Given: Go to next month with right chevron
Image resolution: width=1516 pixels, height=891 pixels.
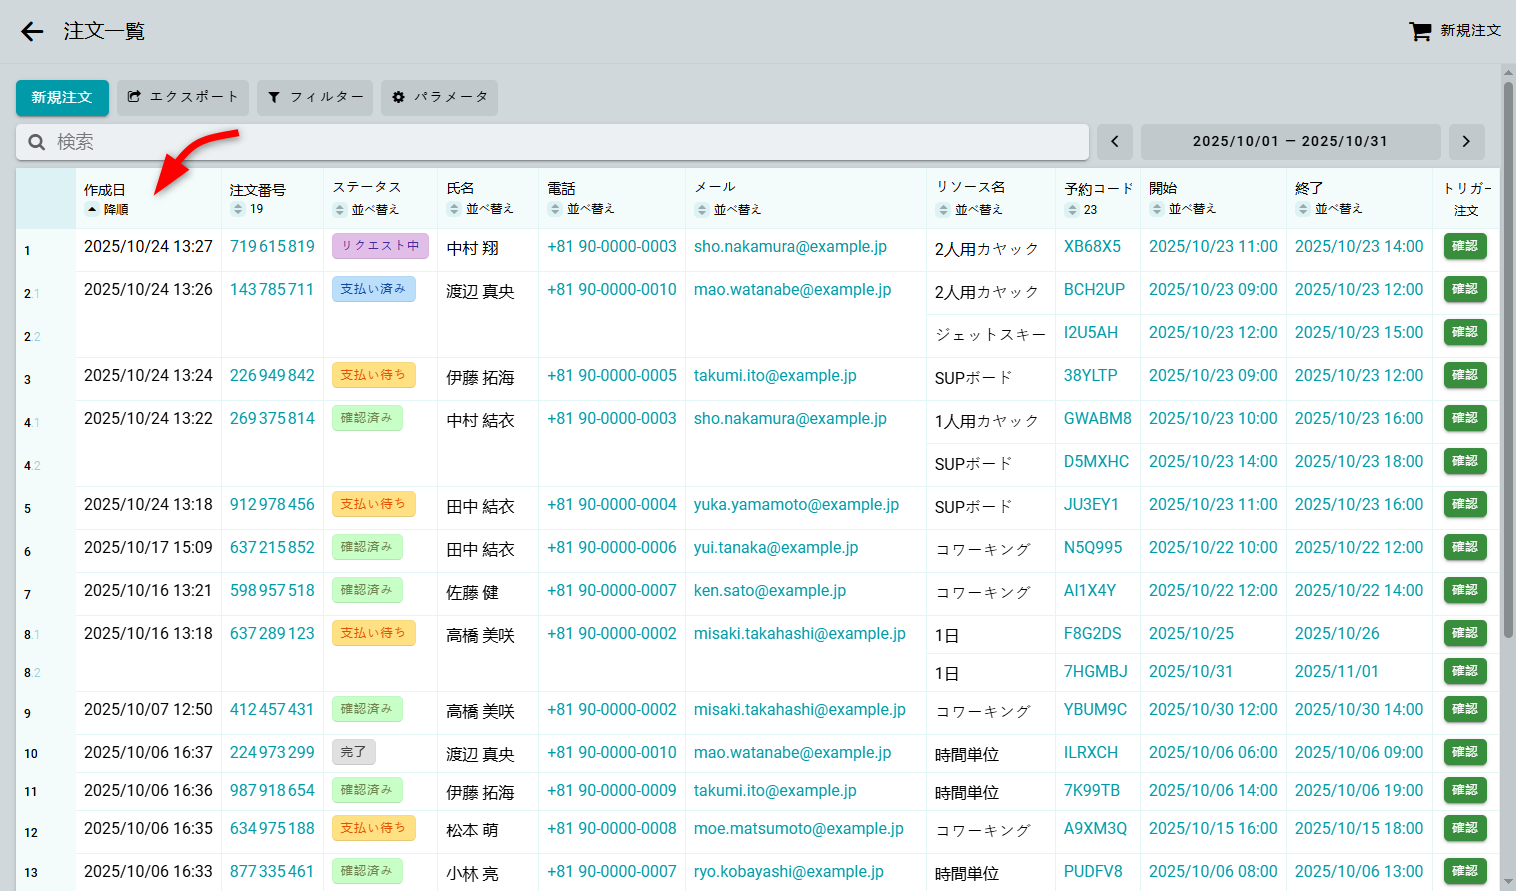Looking at the screenshot, I should (1466, 142).
